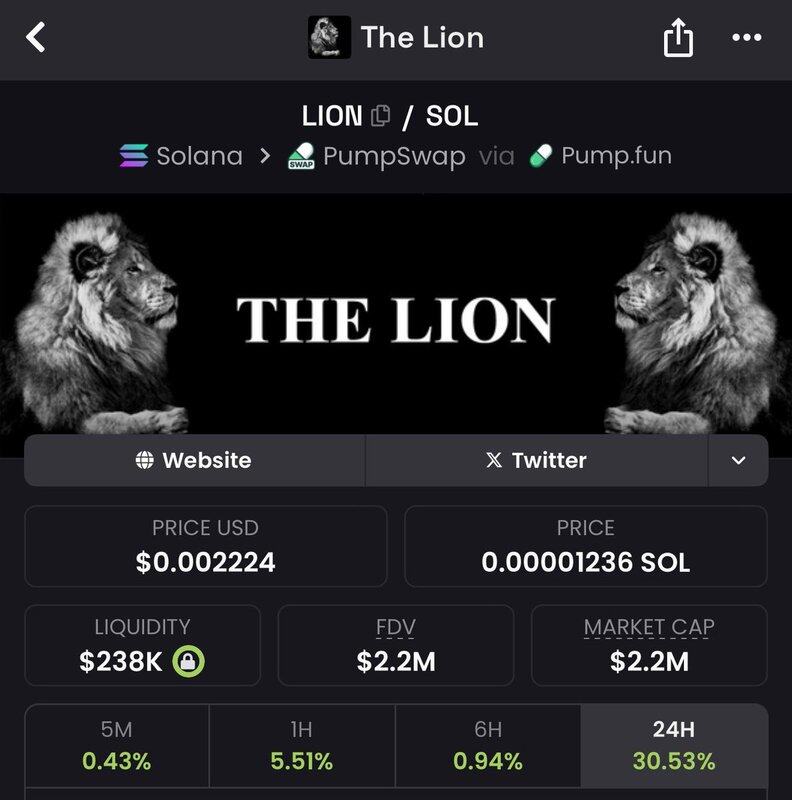792x800 pixels.
Task: Open the three-dots more options menu
Action: coord(747,39)
